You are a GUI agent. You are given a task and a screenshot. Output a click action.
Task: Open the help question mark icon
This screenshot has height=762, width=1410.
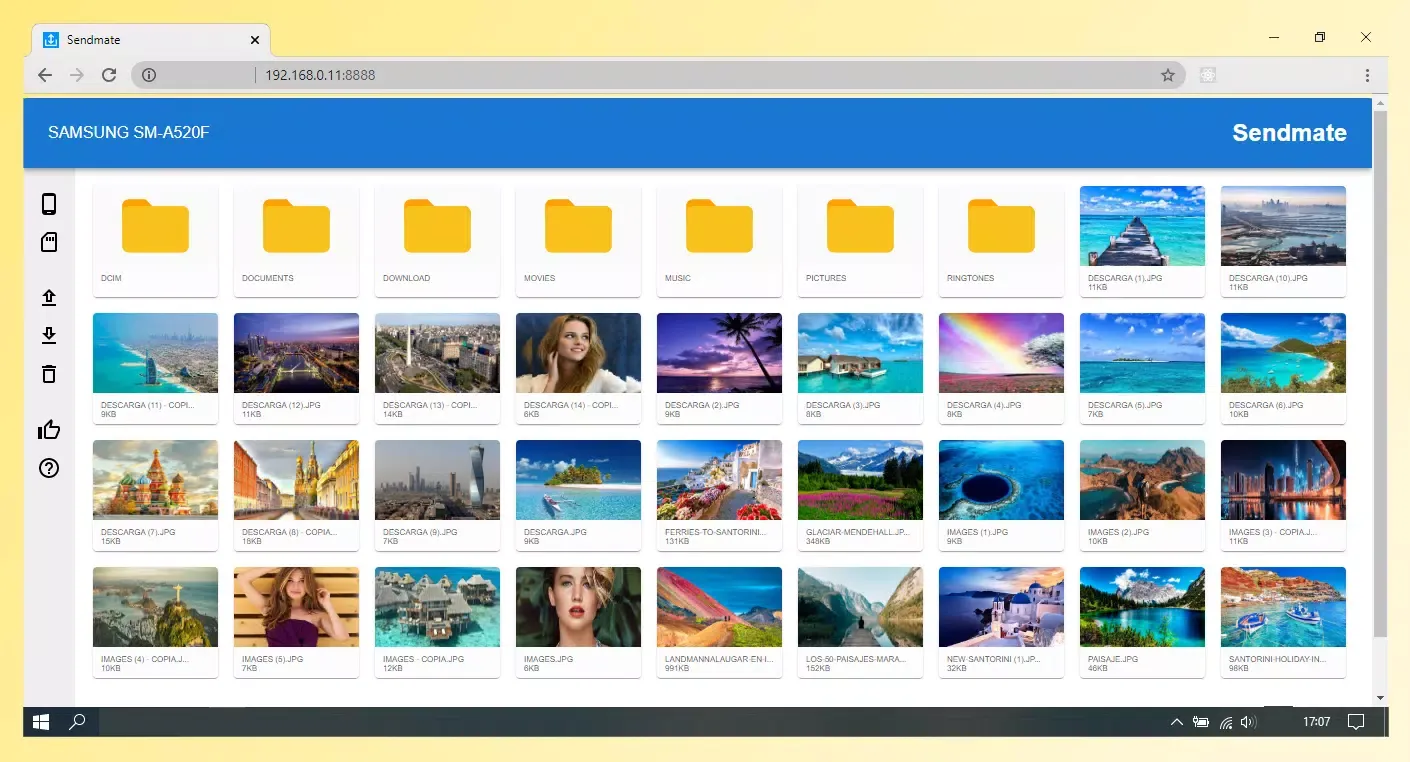(48, 468)
